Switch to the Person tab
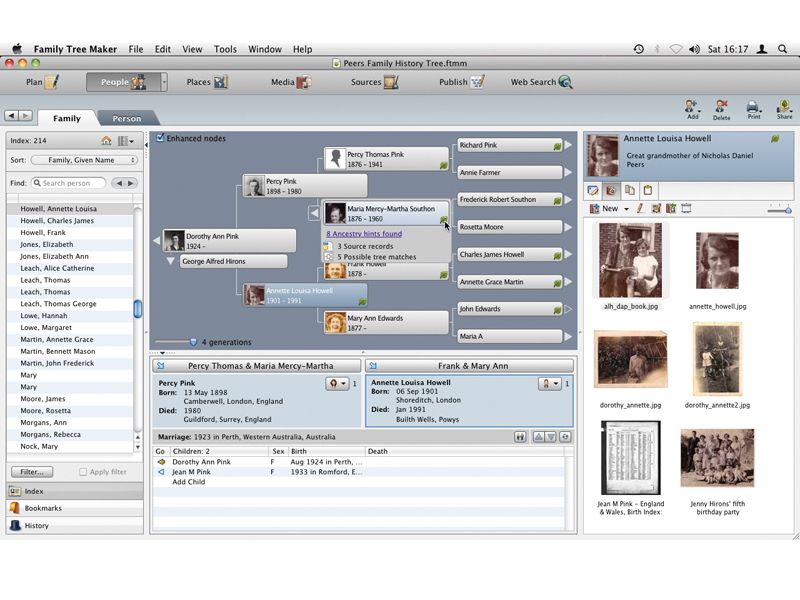 (126, 118)
